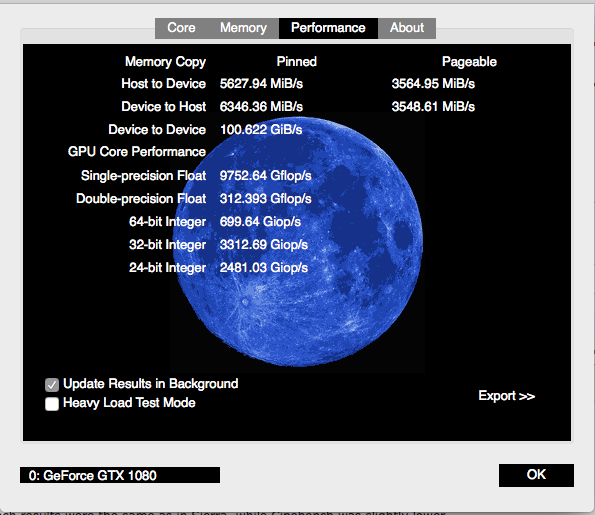Click the Memory Copy heading
595x515 pixels.
click(165, 62)
